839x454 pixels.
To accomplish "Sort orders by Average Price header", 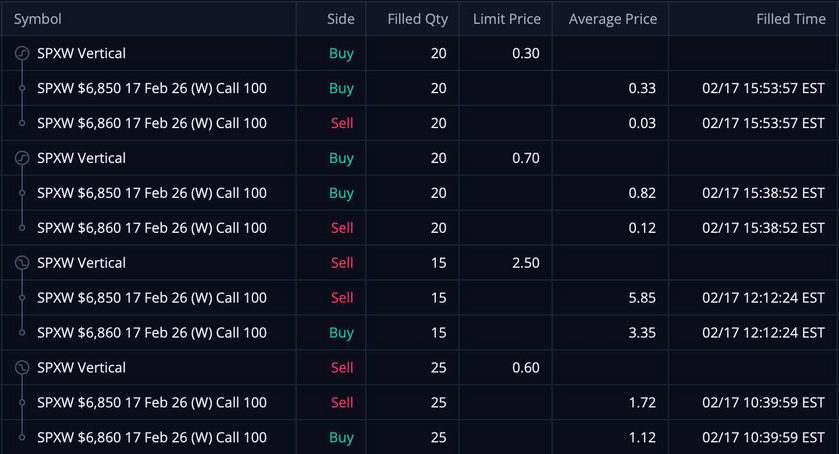I will [612, 19].
